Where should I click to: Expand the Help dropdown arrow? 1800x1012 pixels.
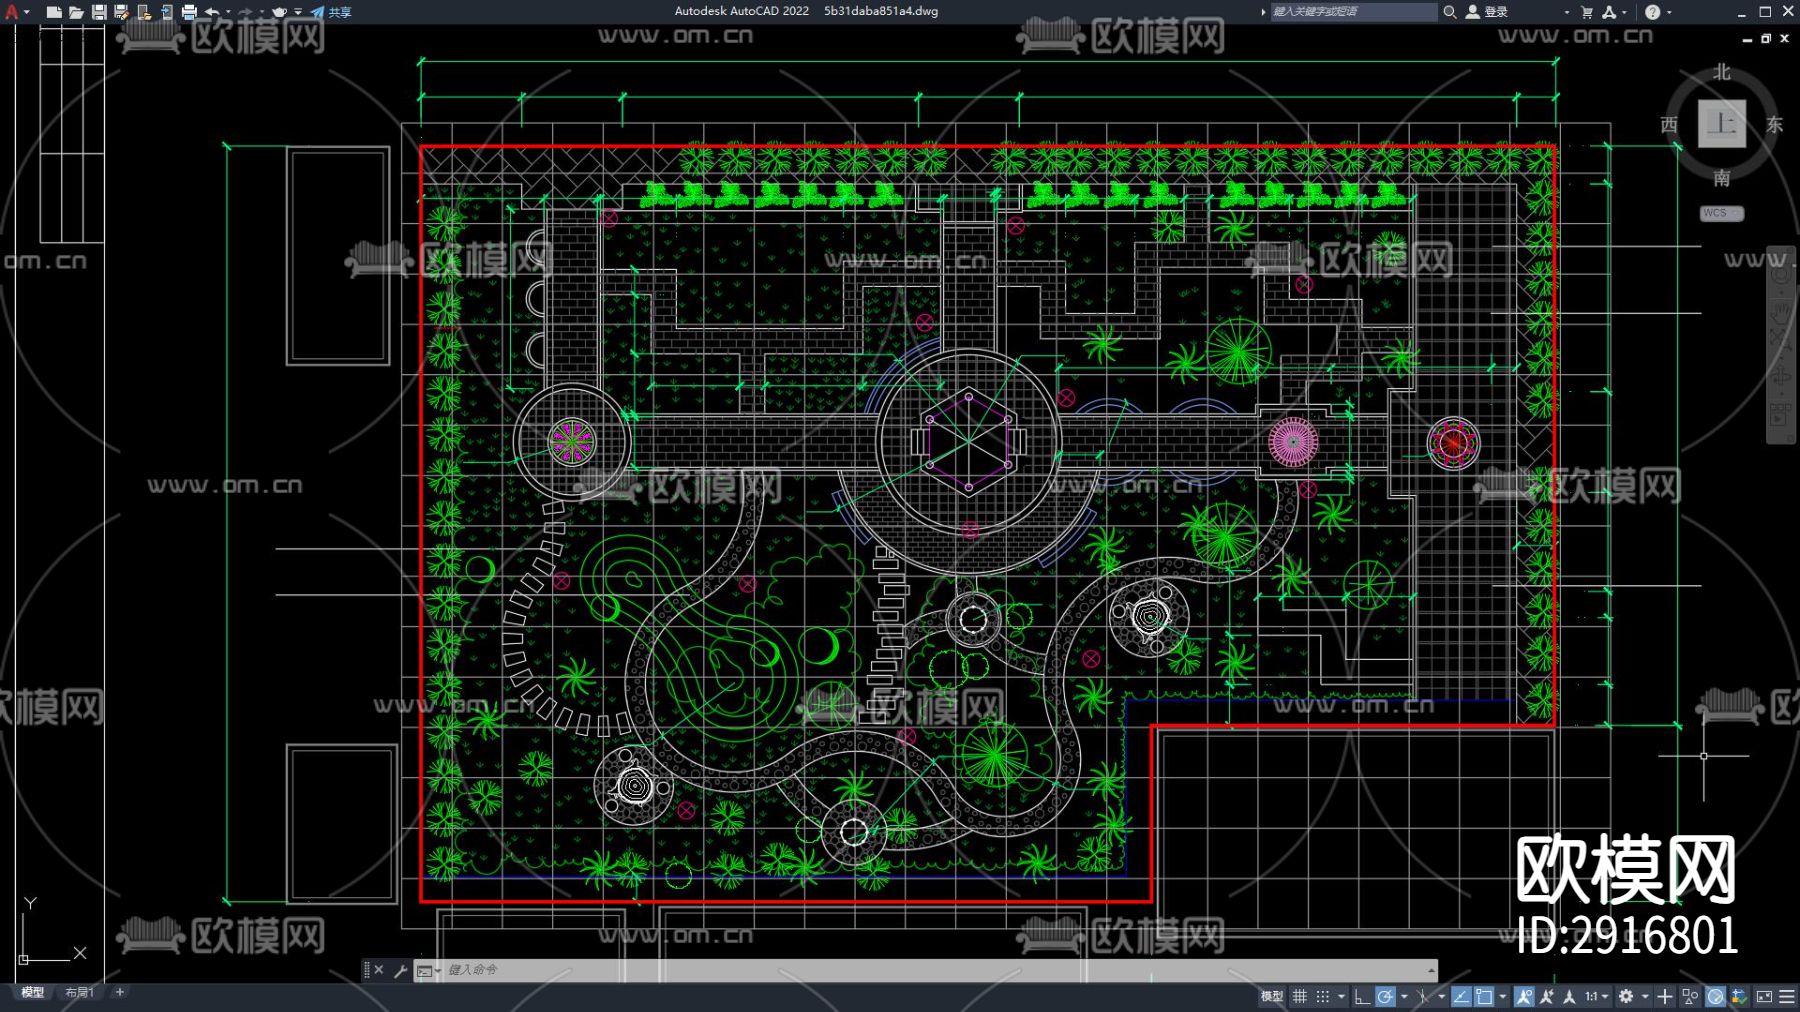tap(1669, 12)
